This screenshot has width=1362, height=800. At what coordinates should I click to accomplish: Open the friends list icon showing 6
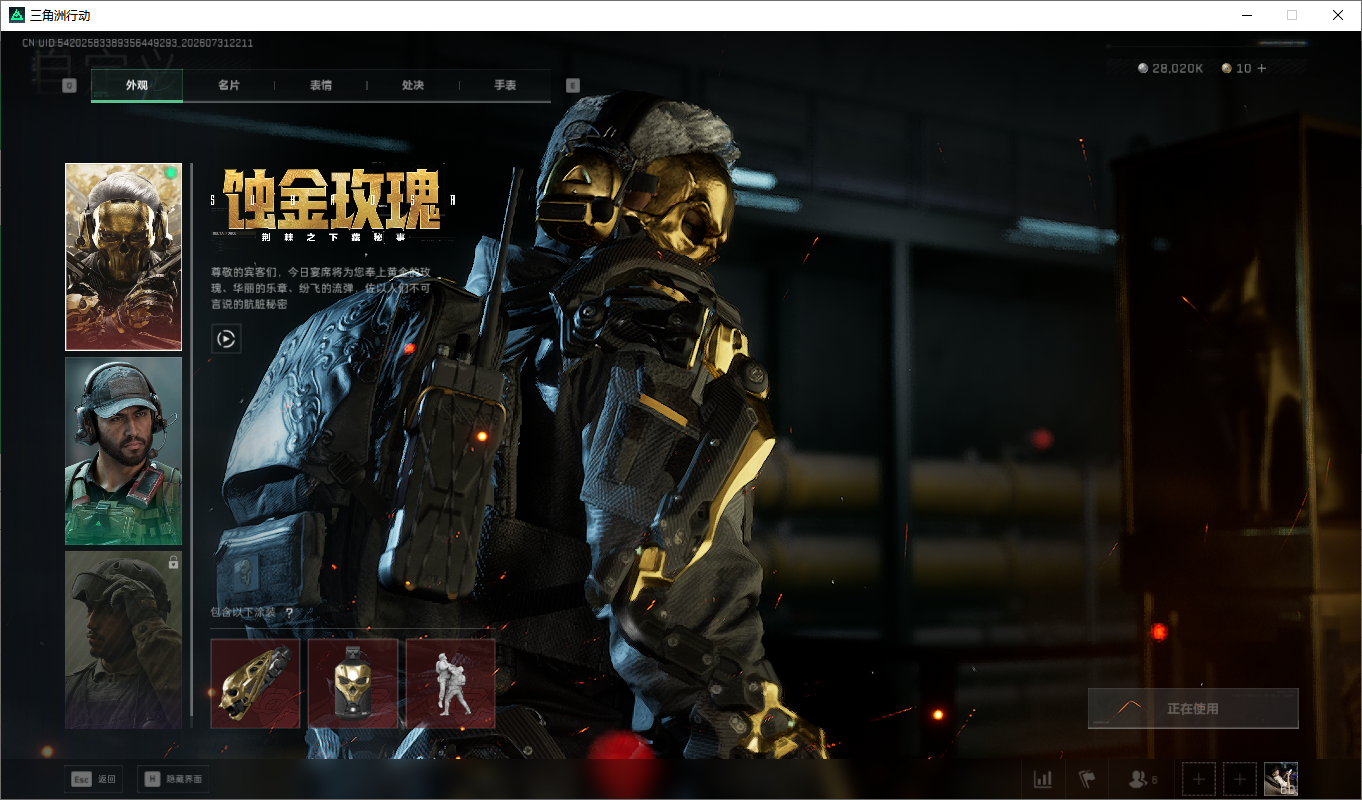(1142, 779)
